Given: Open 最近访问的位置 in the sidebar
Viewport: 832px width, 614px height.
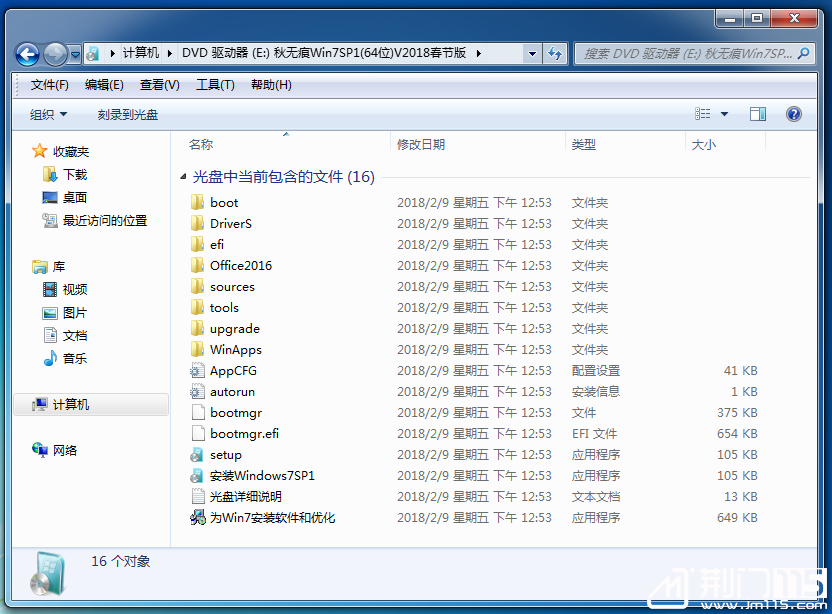Looking at the screenshot, I should [105, 221].
